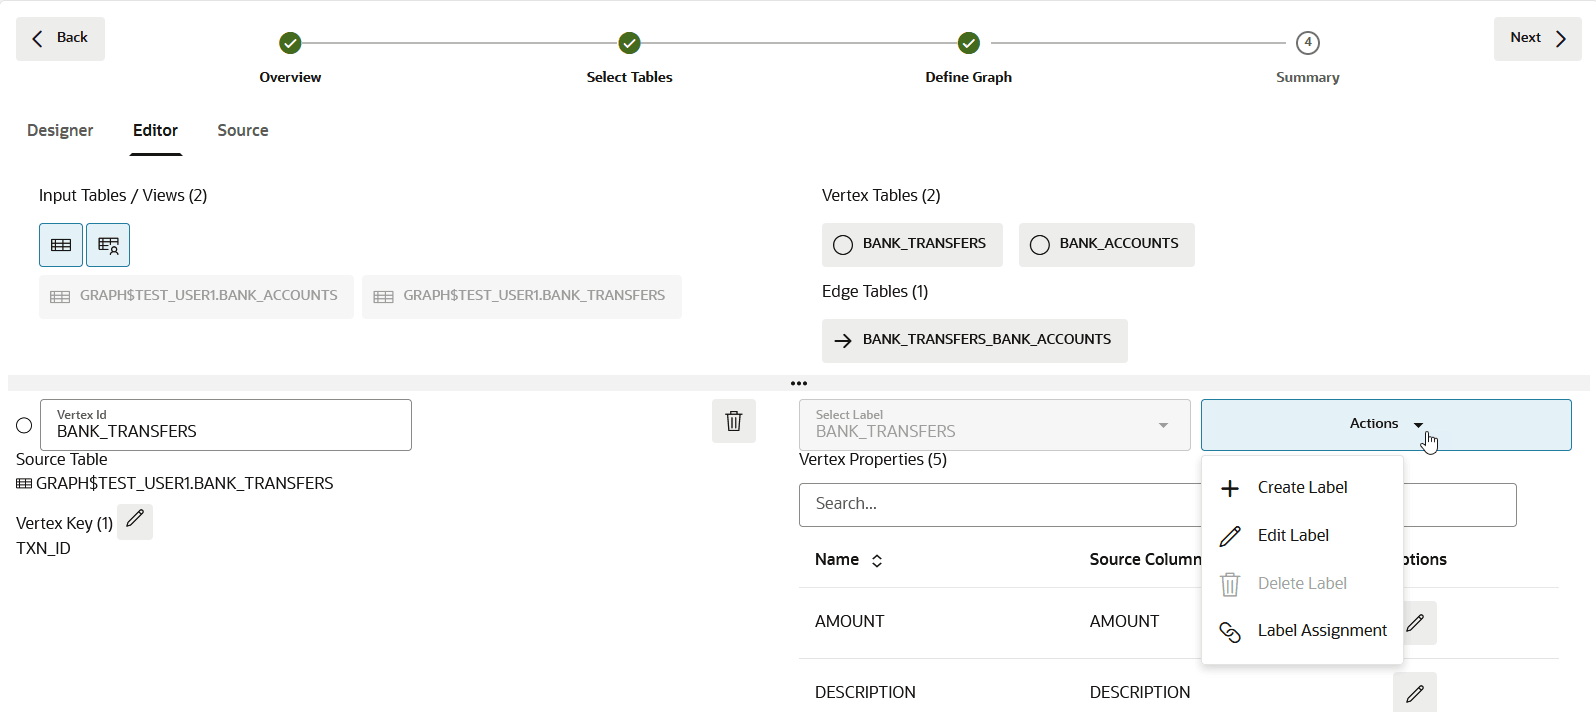The width and height of the screenshot is (1596, 712).
Task: Click the user table view icon
Action: pos(108,245)
